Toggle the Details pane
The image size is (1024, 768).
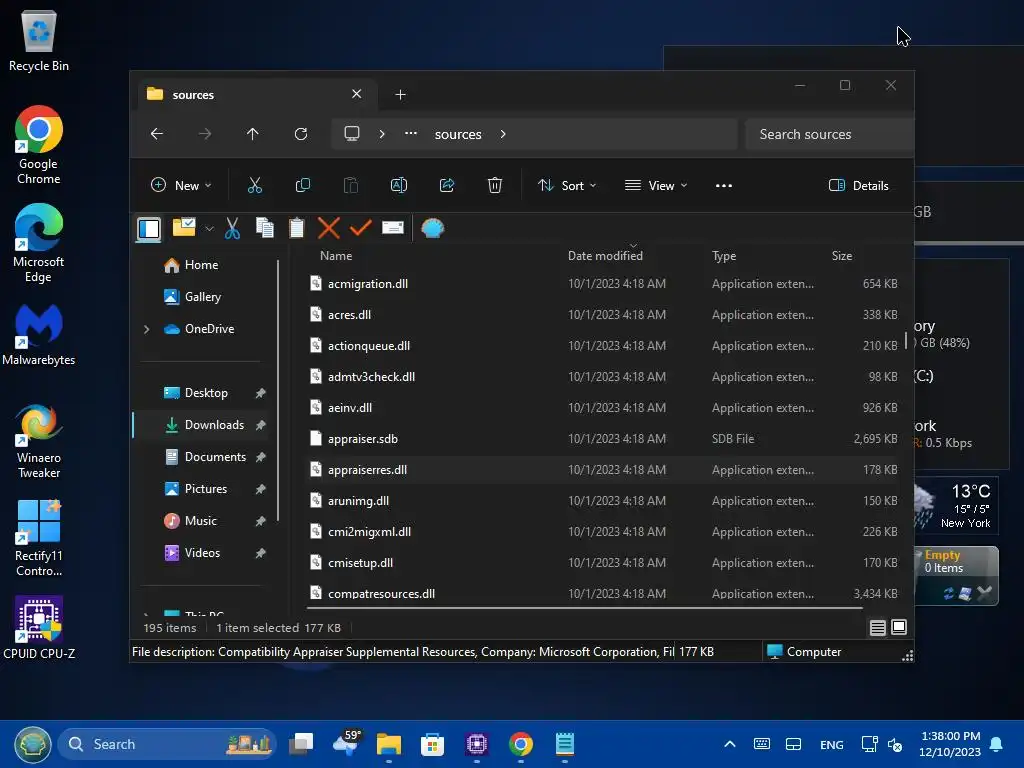coord(858,185)
